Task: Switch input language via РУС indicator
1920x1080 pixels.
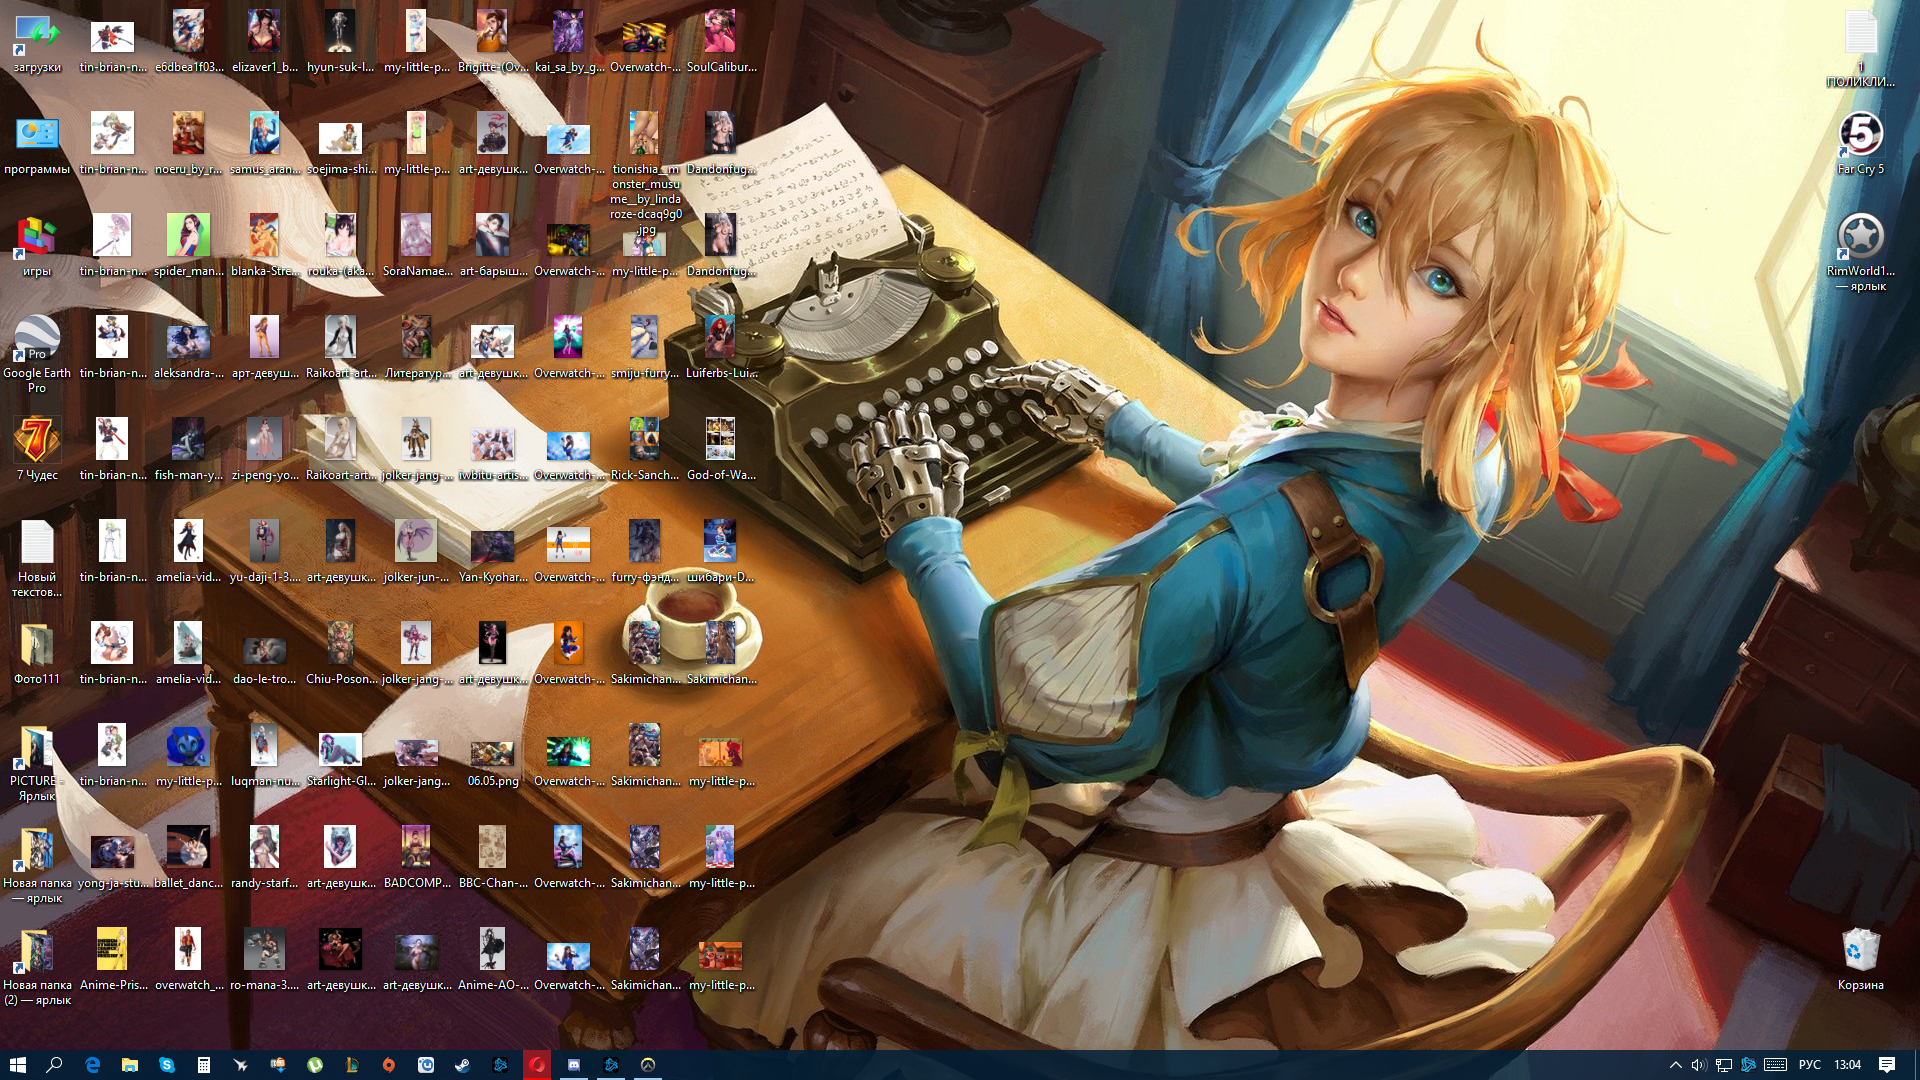Action: (1809, 1065)
